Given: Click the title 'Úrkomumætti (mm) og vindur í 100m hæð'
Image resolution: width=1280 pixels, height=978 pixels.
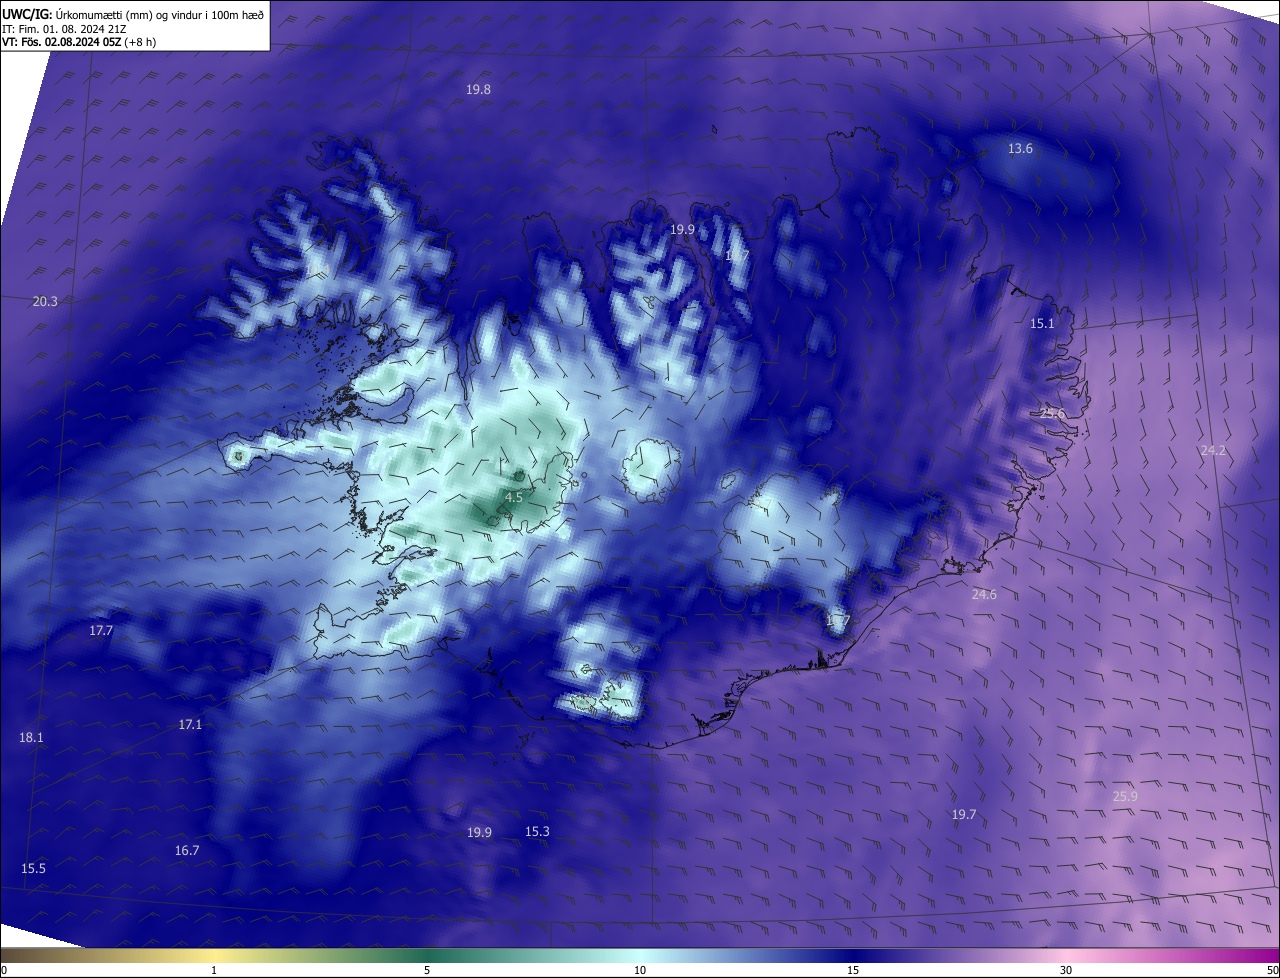Looking at the screenshot, I should (x=160, y=14).
